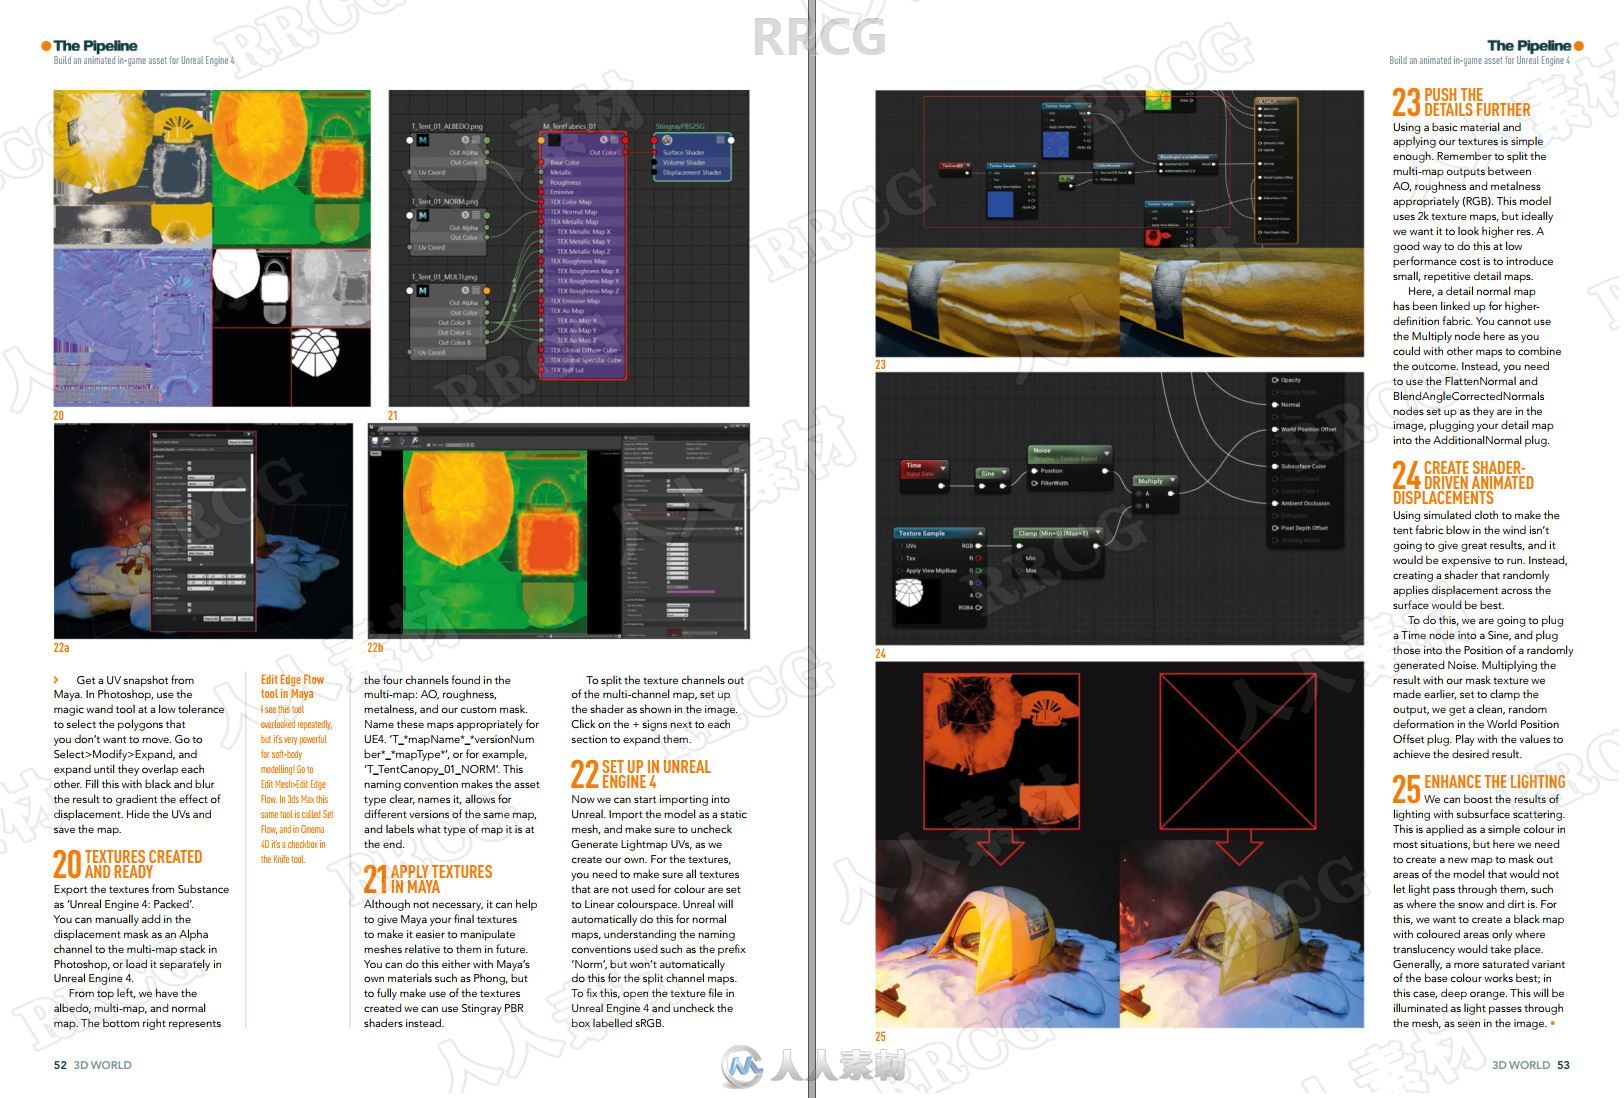This screenshot has width=1624, height=1098.
Task: Select the 'Surface Shader' attribute row
Action: (692, 152)
